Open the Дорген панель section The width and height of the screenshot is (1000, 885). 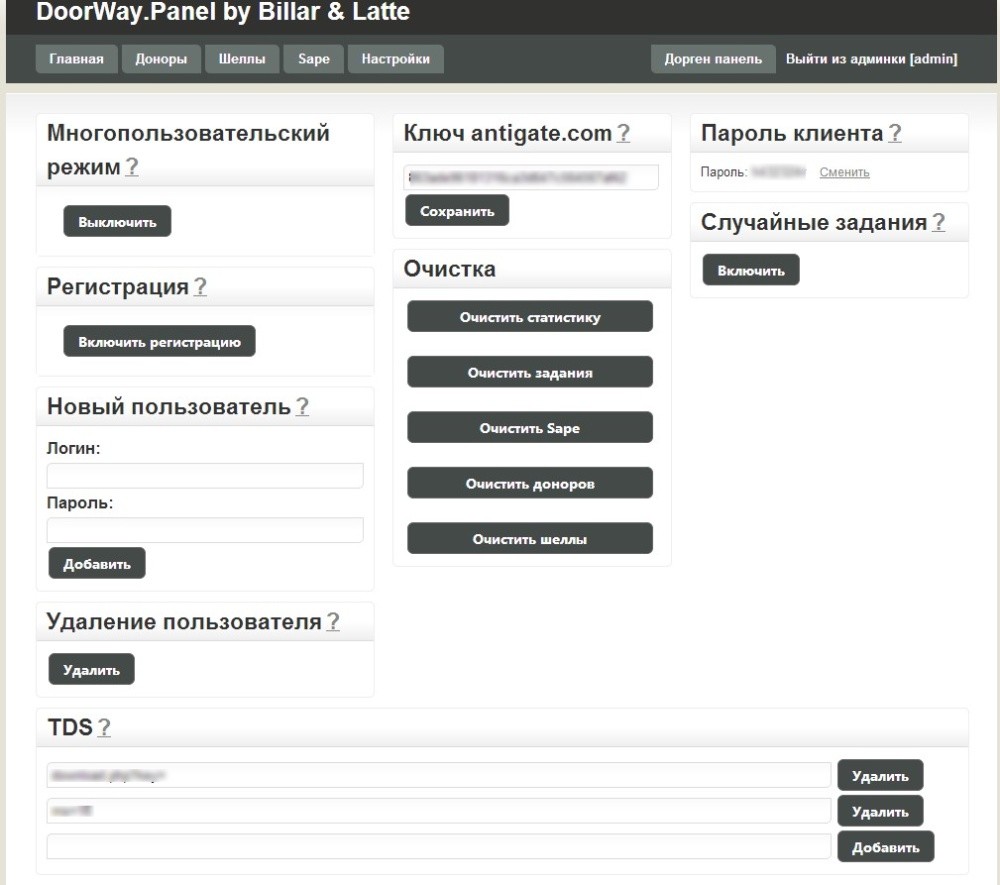pyautogui.click(x=712, y=59)
